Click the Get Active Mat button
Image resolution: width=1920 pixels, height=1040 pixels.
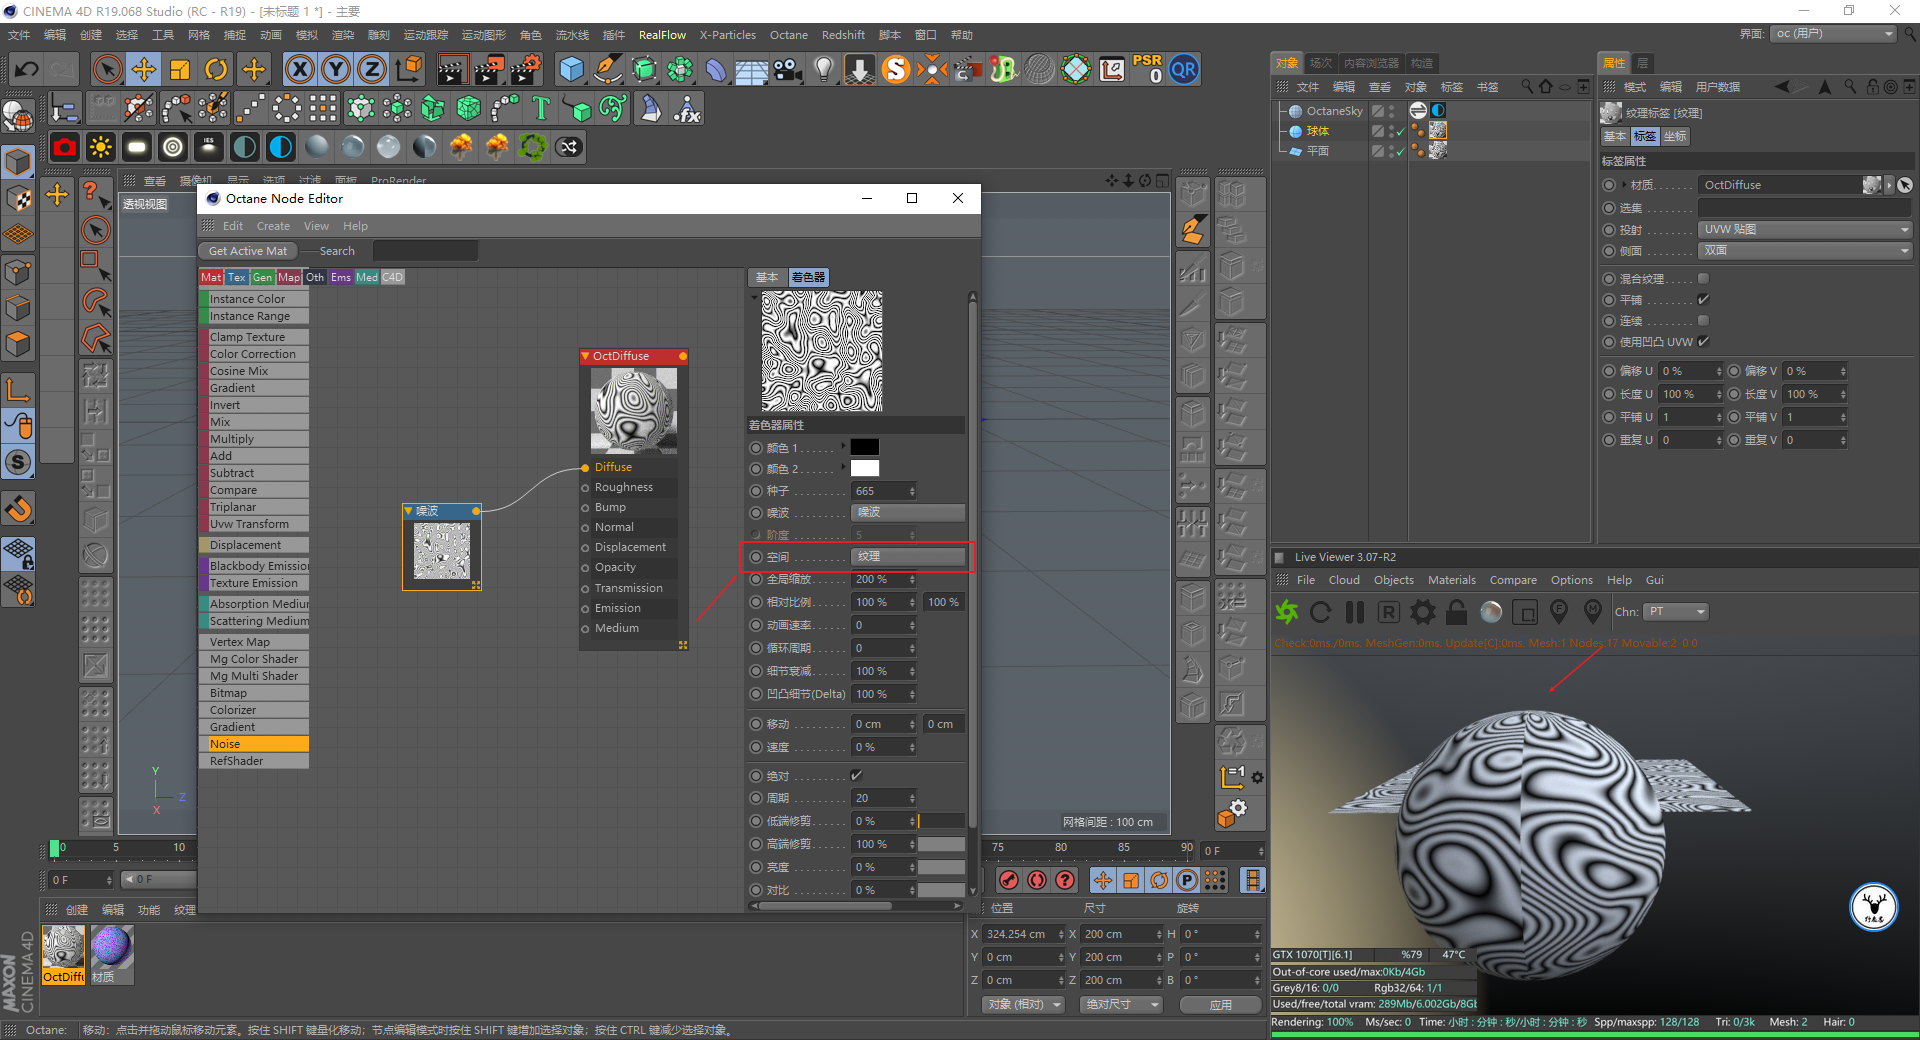[248, 251]
